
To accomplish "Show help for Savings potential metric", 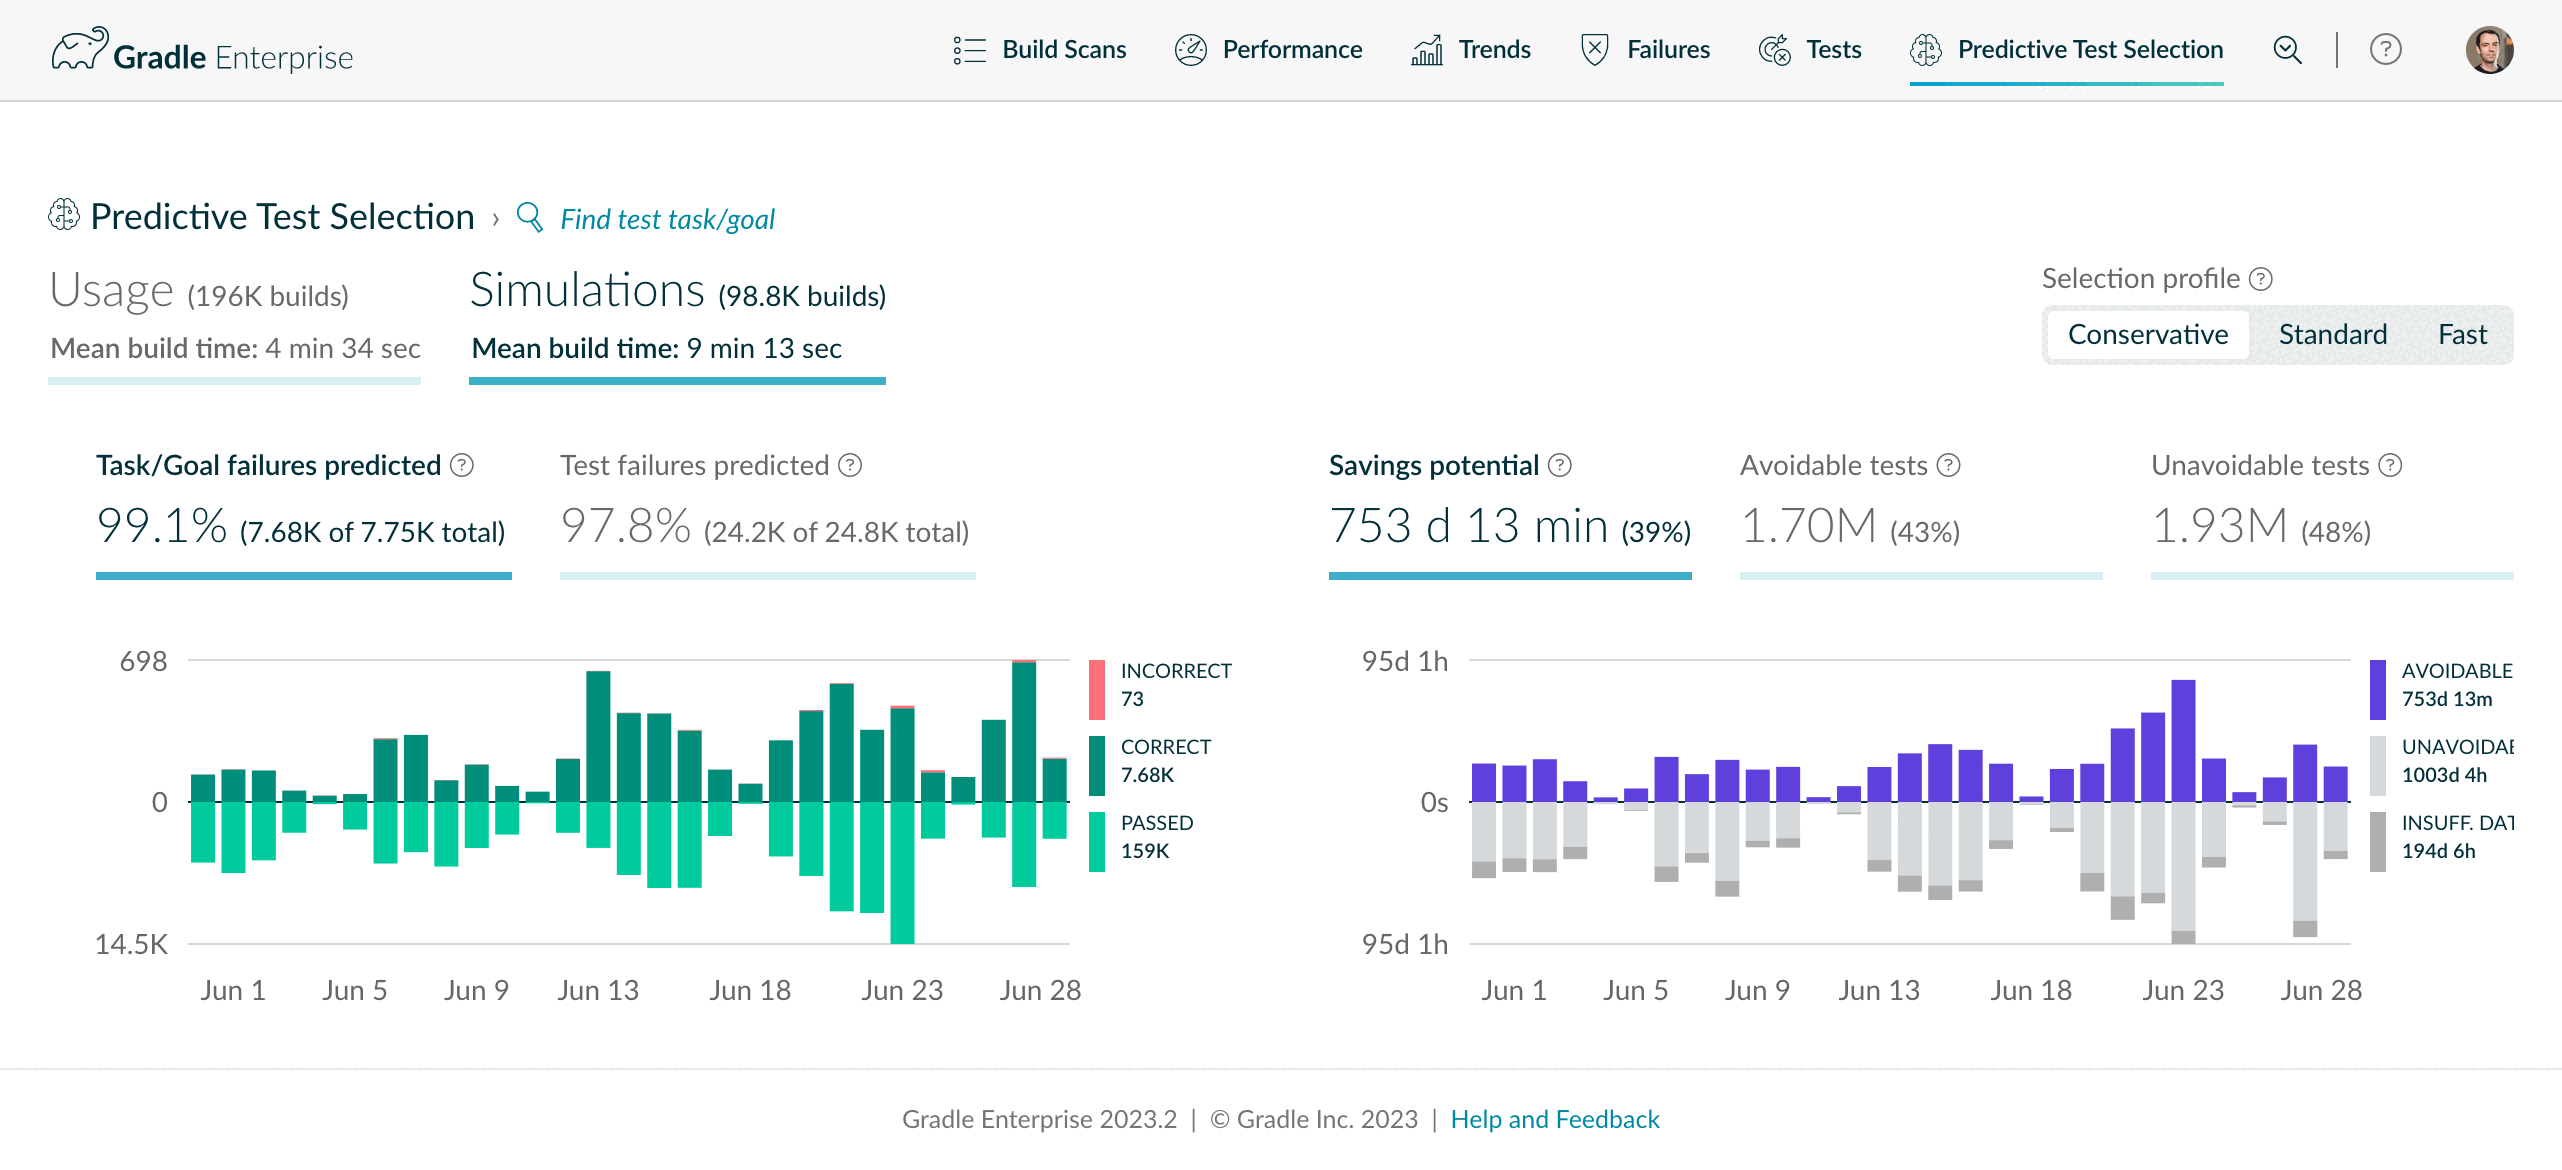I will (x=1560, y=465).
